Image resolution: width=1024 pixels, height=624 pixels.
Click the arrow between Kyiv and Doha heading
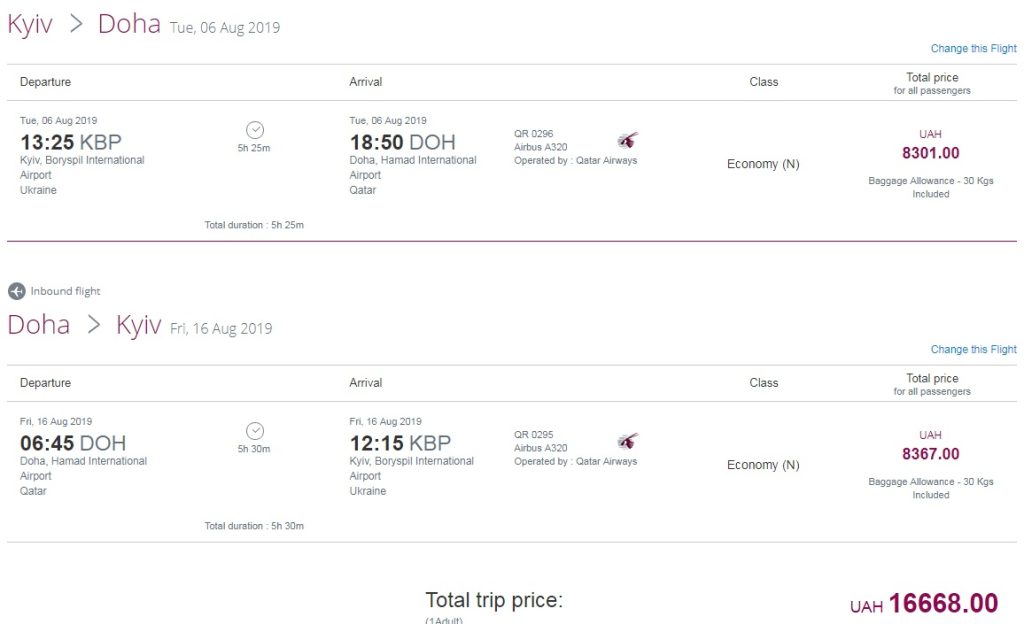point(75,25)
